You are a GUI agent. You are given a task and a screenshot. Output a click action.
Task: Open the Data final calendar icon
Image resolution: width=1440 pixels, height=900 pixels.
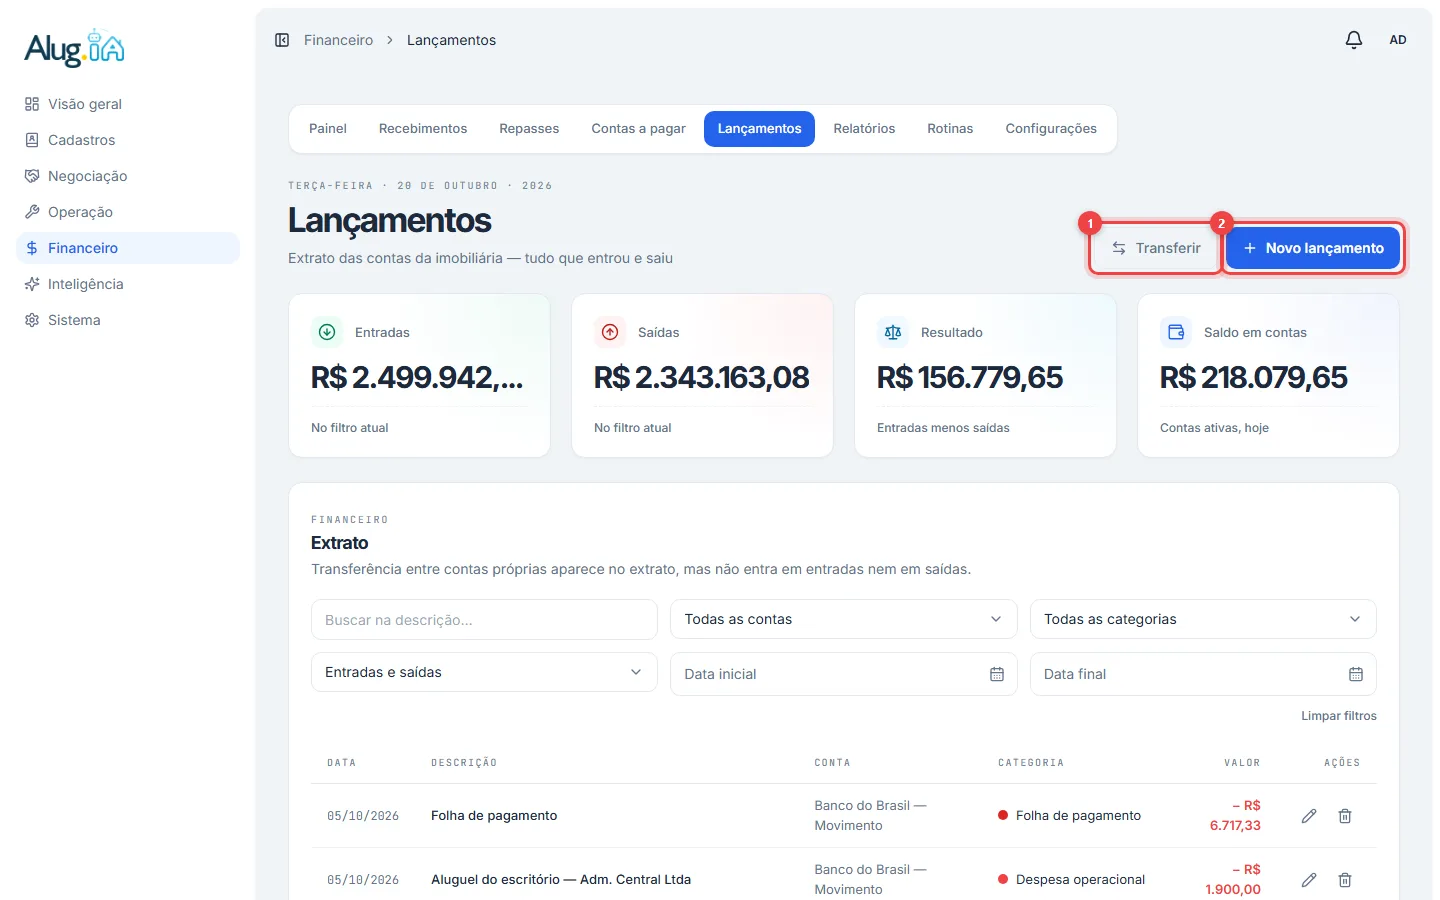[x=1356, y=674]
